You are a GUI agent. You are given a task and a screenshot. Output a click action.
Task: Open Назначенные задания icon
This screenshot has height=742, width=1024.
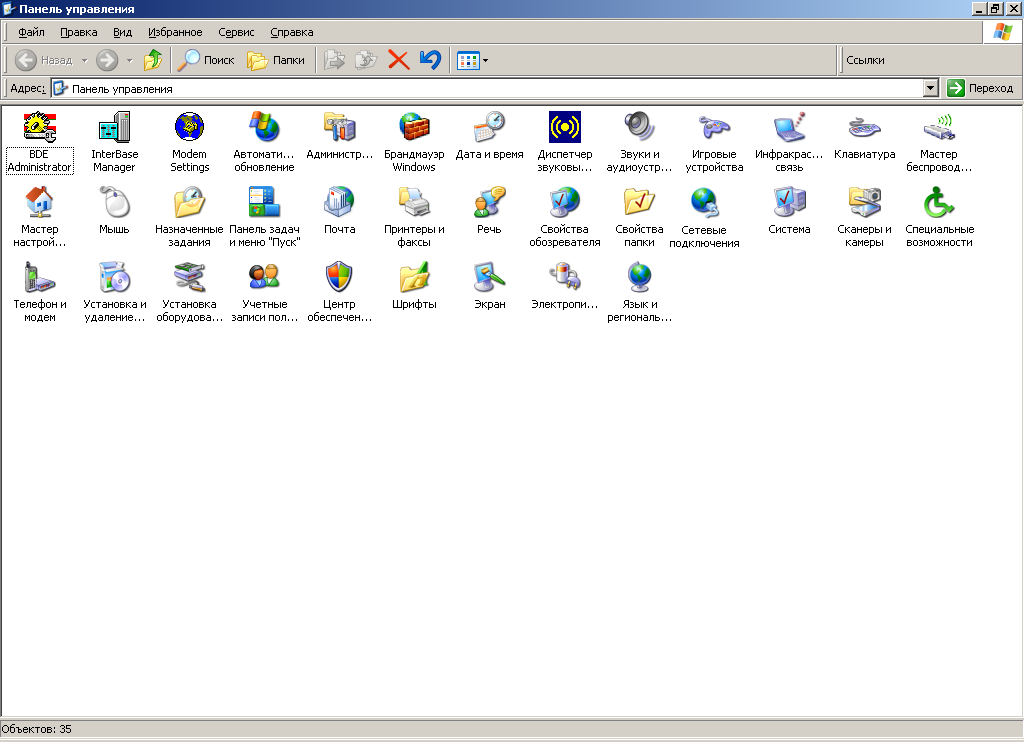point(189,202)
